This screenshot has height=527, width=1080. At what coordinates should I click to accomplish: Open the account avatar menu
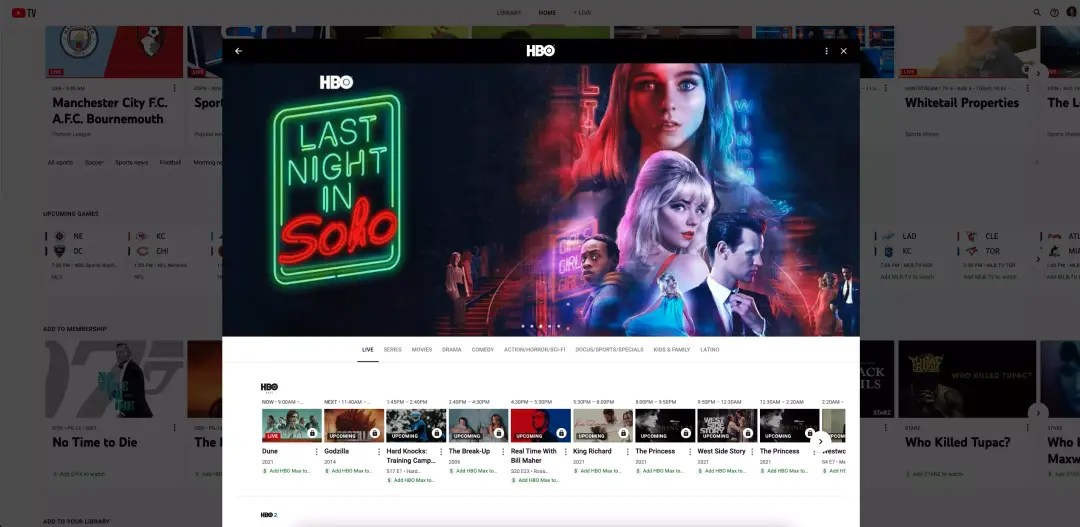[1072, 12]
